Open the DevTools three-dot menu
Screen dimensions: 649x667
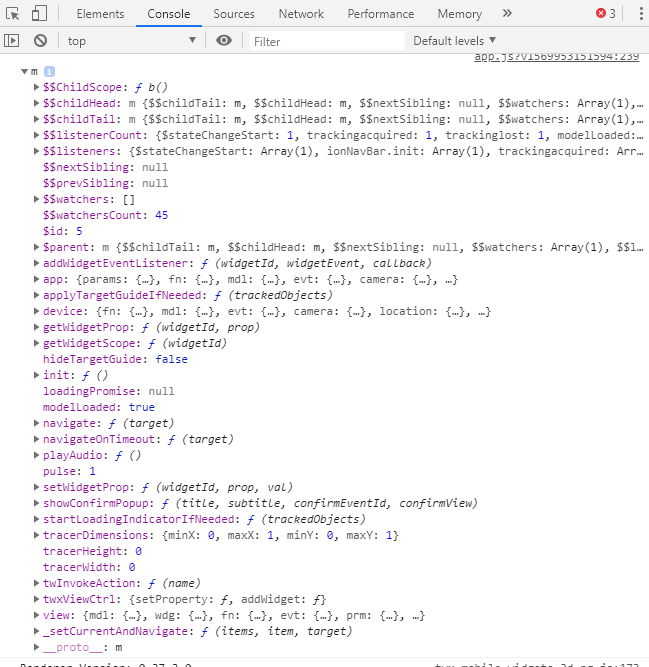(x=638, y=13)
